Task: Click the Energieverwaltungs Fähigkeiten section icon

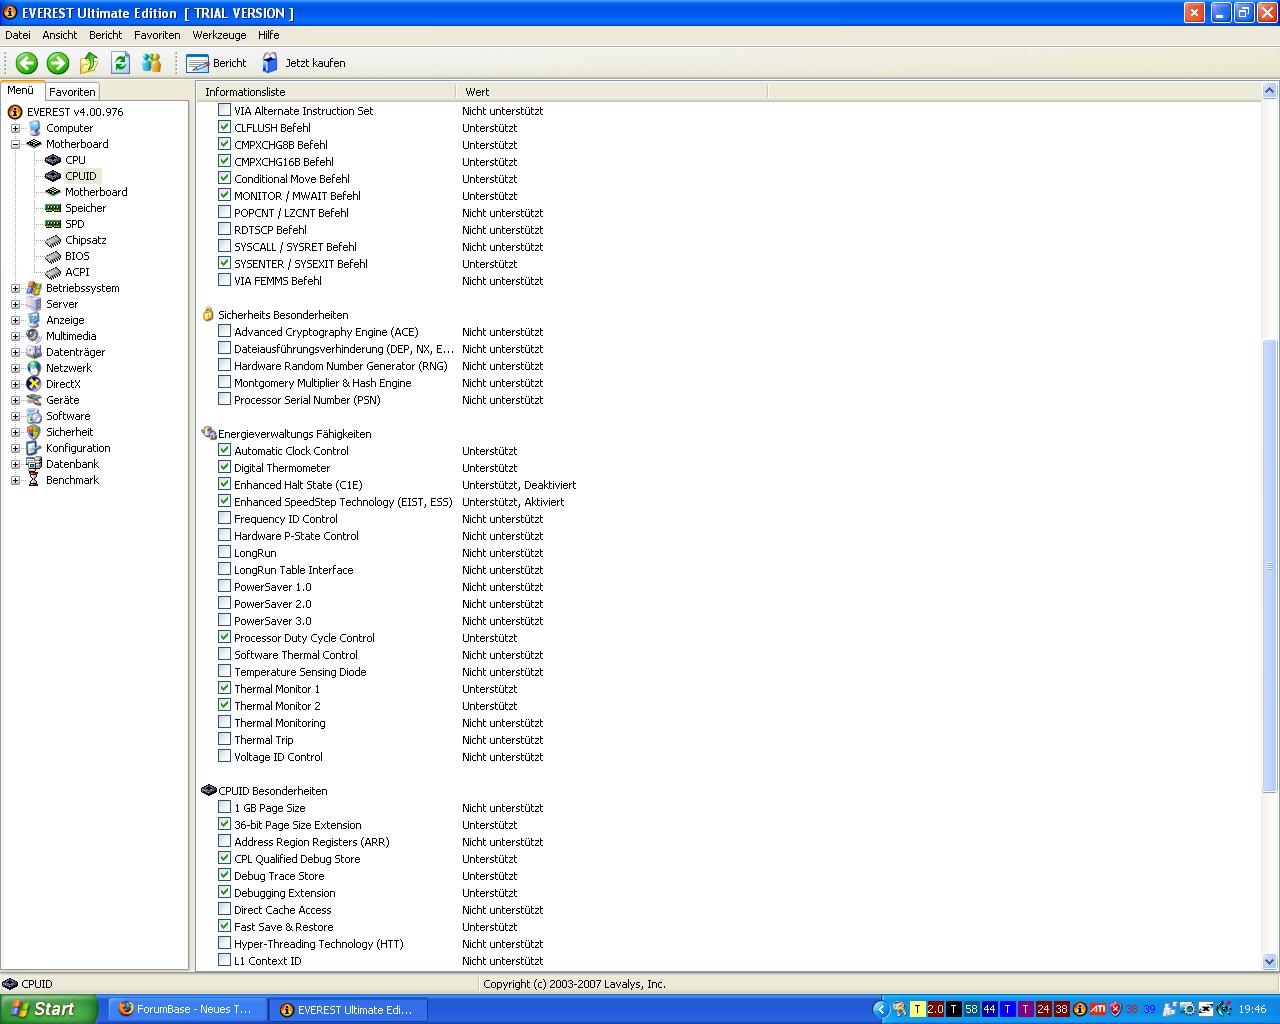Action: 208,433
